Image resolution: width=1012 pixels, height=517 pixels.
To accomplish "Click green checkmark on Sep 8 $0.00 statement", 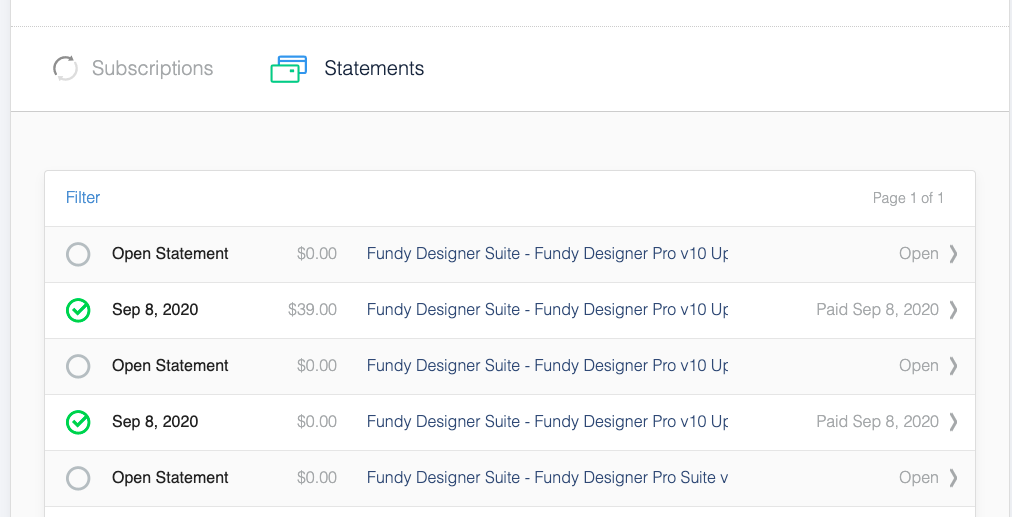I will point(78,422).
